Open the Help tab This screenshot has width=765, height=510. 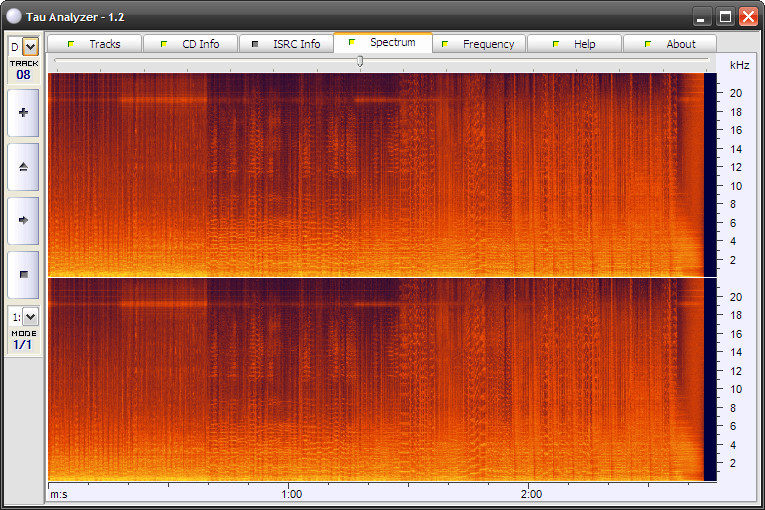(x=574, y=44)
